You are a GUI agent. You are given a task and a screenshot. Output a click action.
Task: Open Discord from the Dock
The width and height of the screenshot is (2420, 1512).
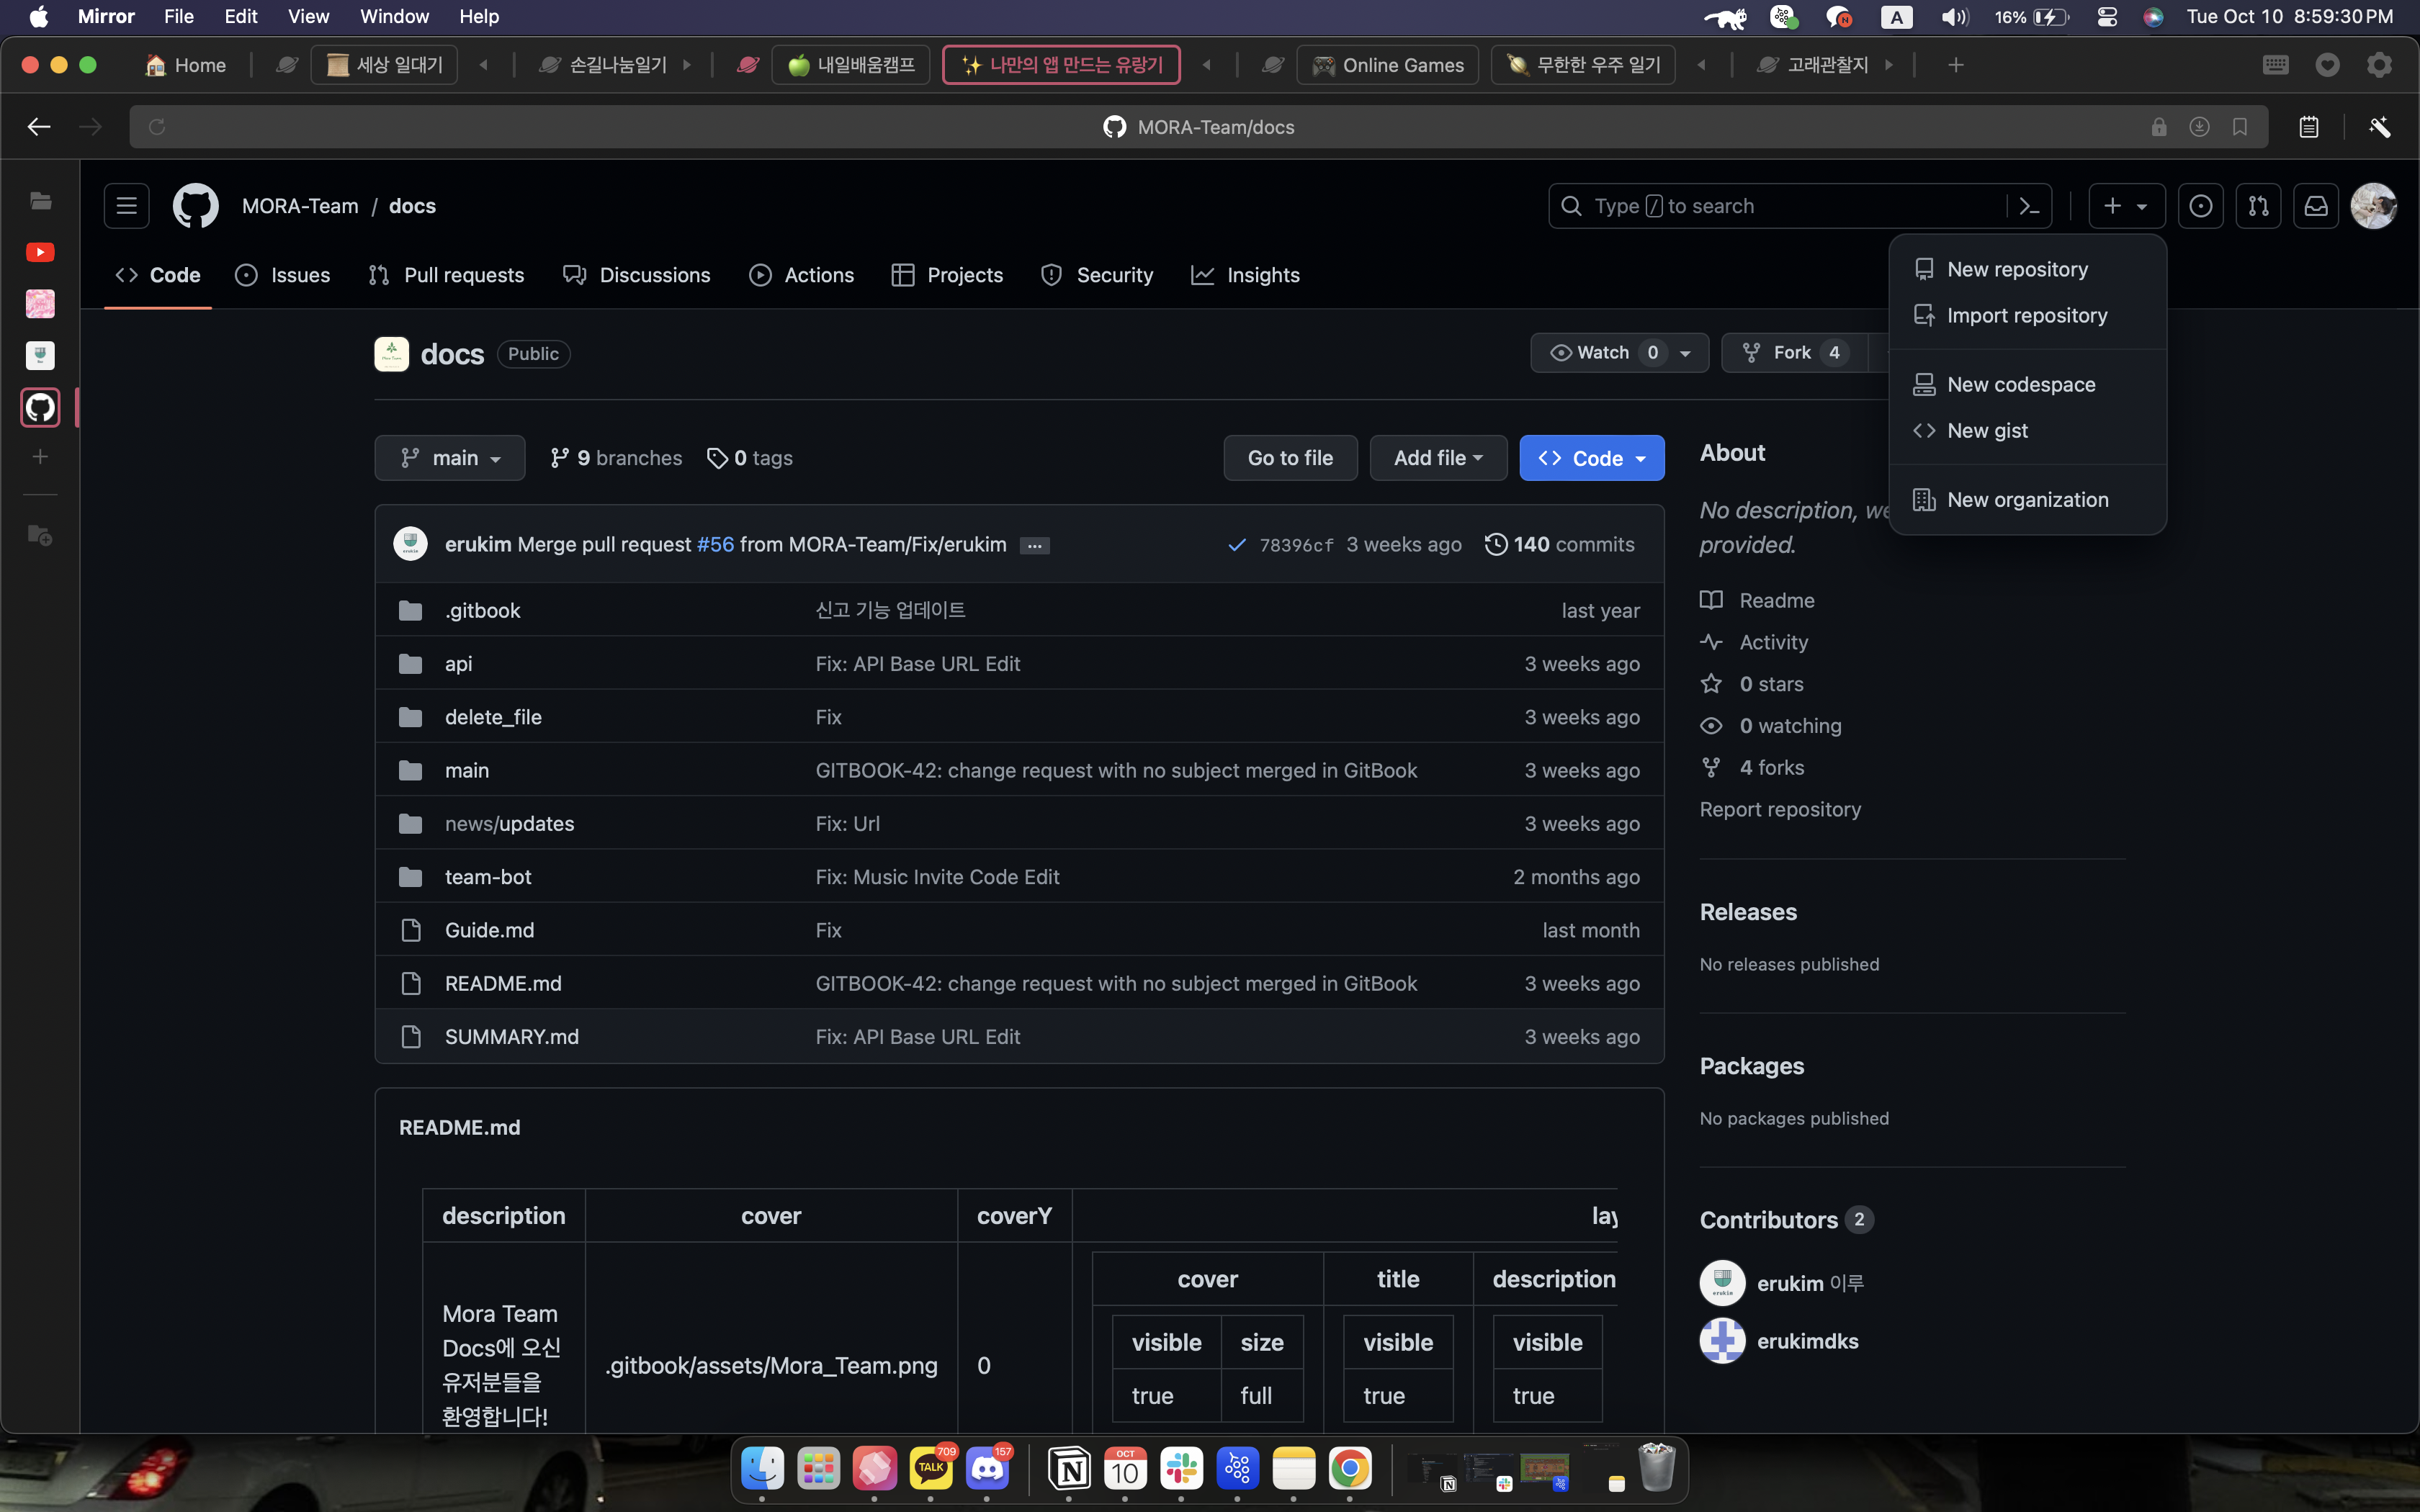(x=987, y=1469)
